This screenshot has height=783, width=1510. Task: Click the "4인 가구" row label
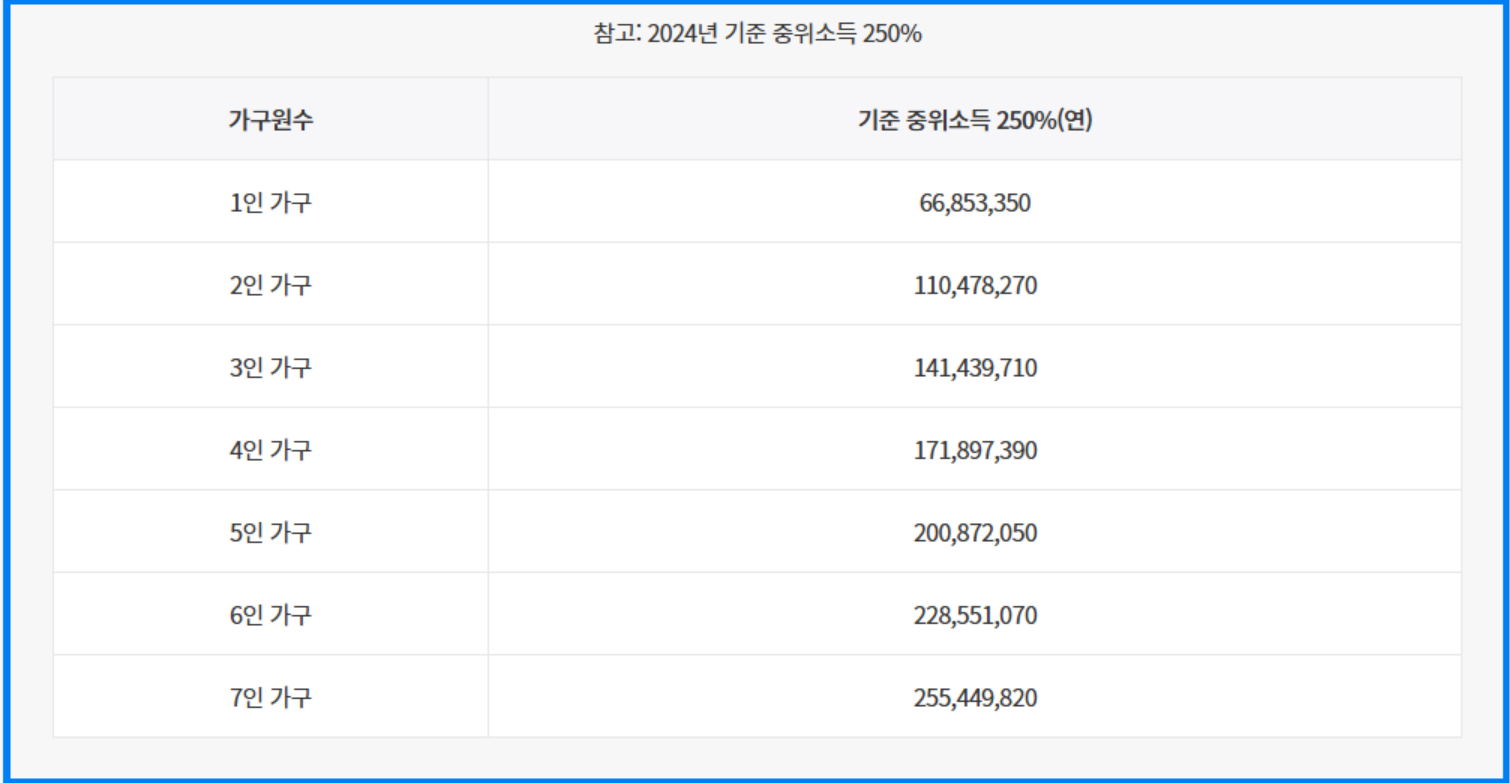(x=270, y=448)
